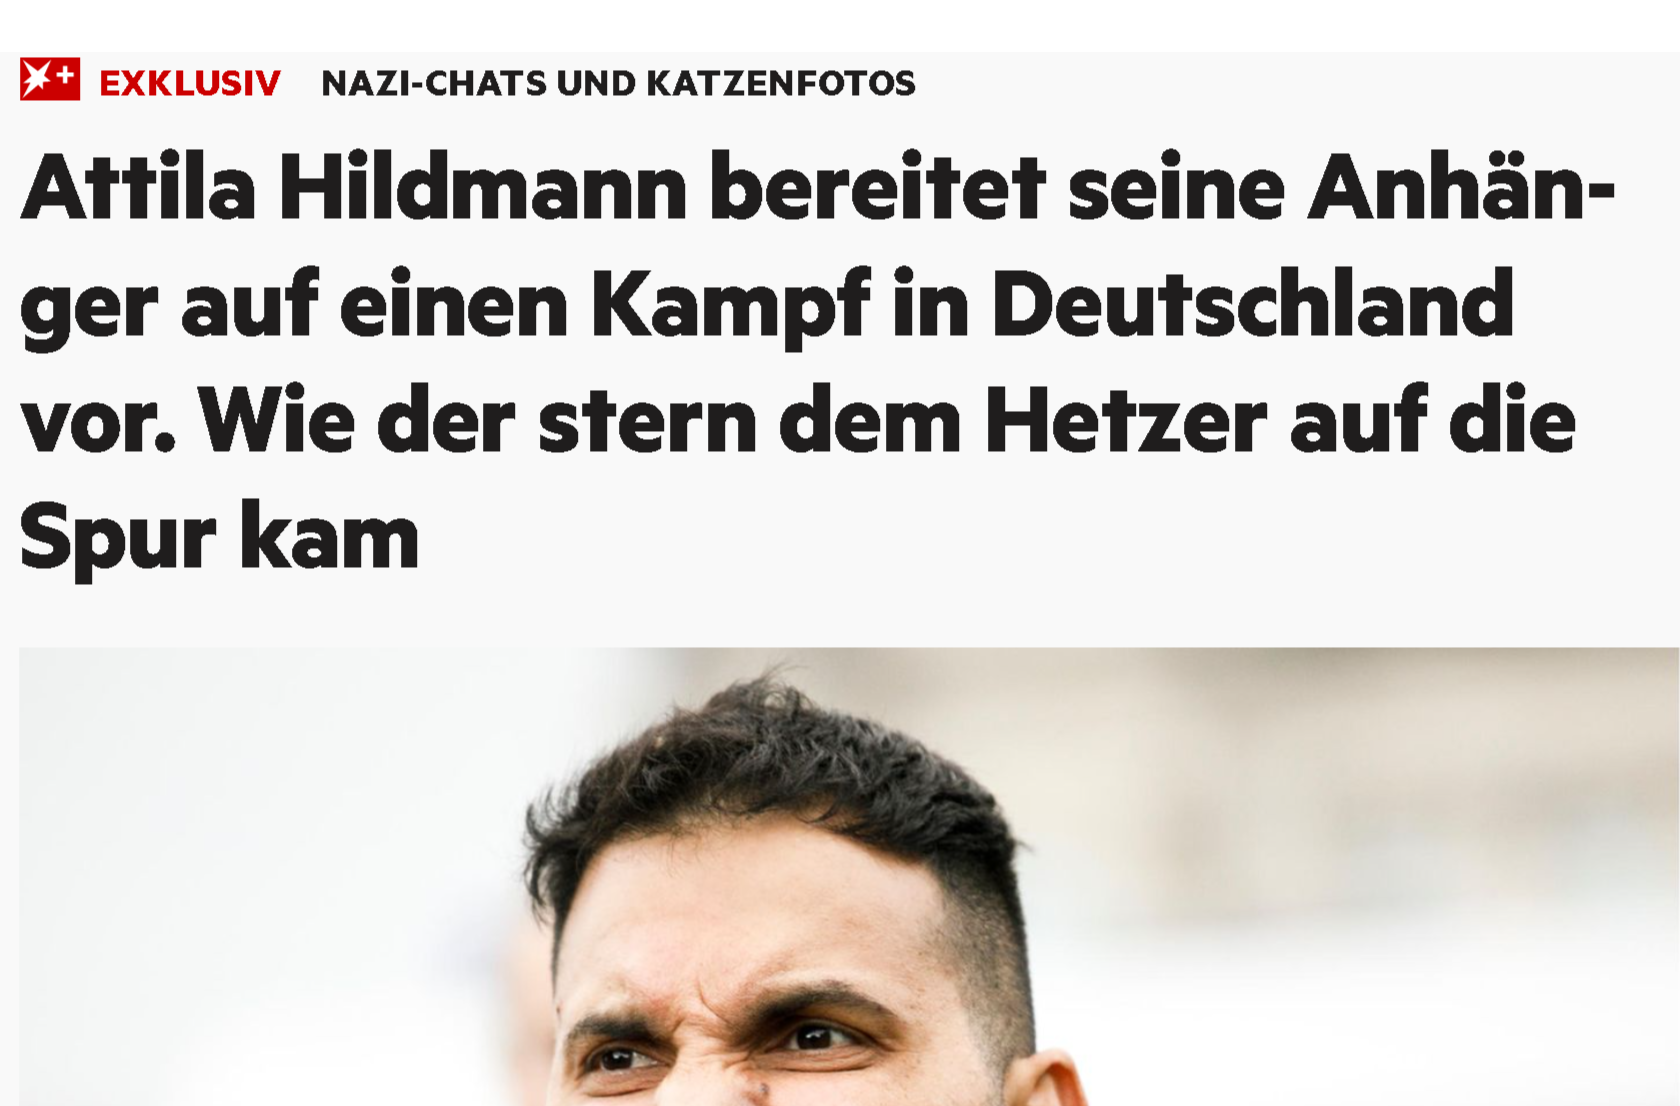Click the plus sign in stern badge
The width and height of the screenshot is (1680, 1106).
tap(65, 74)
